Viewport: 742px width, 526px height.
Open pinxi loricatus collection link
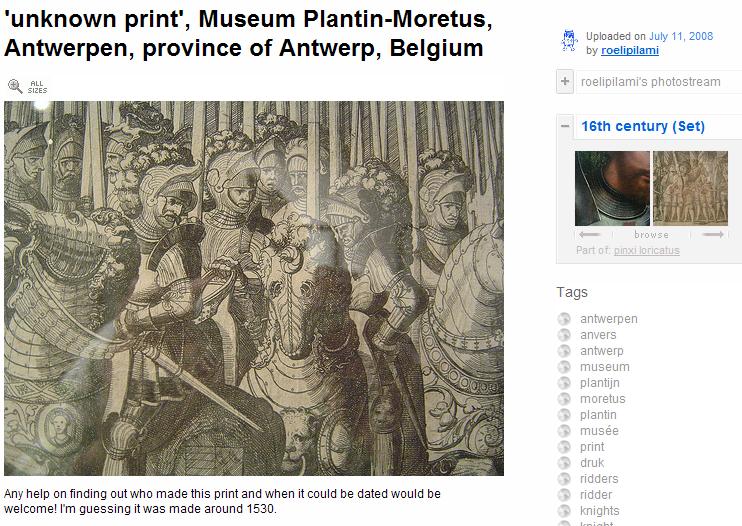pos(646,250)
